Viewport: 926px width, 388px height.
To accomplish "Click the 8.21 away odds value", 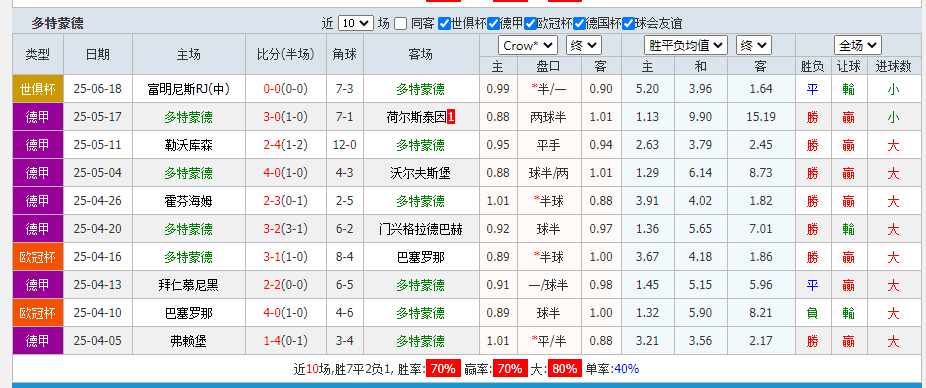I will (761, 313).
